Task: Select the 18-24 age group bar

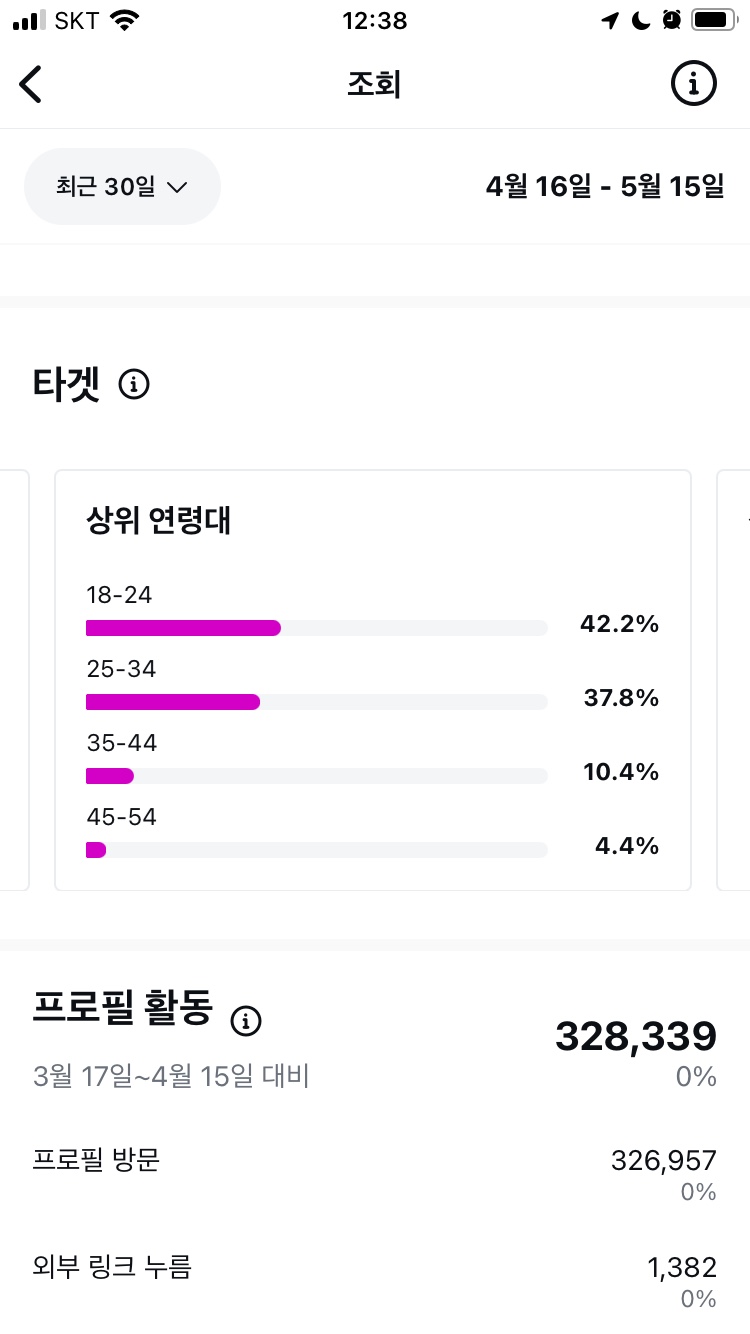Action: [317, 628]
